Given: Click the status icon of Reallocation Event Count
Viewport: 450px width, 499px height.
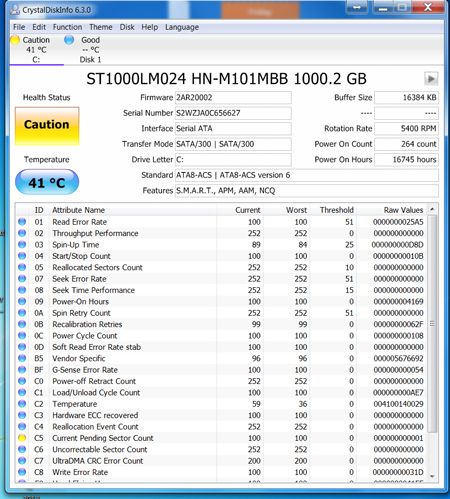Looking at the screenshot, I should 22,426.
